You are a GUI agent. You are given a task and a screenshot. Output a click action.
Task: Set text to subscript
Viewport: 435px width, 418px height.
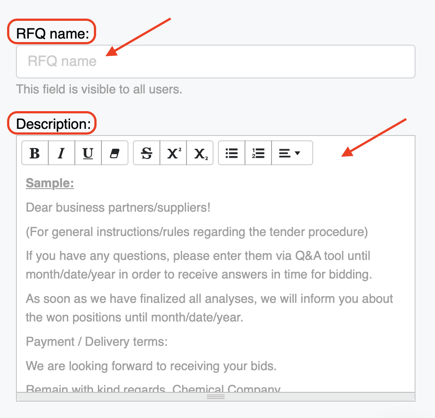[200, 153]
